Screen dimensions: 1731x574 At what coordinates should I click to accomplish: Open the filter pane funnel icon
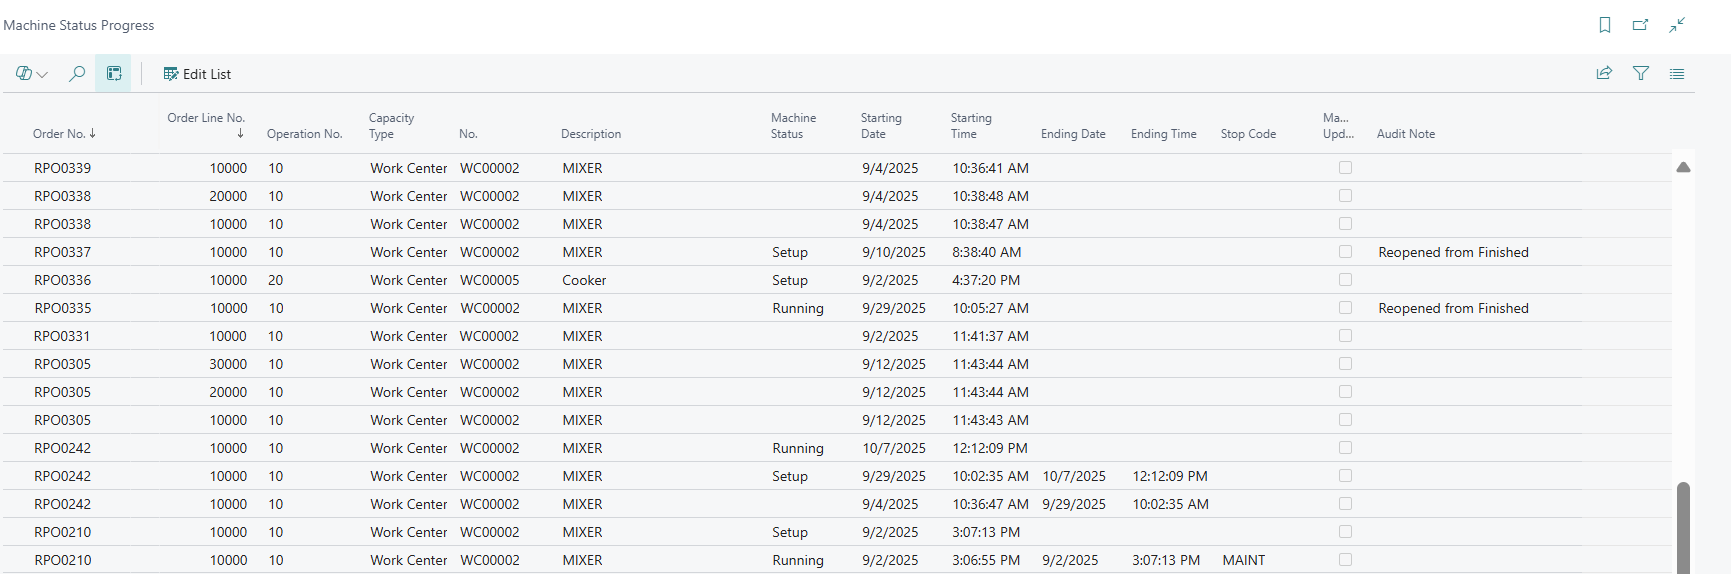[x=1641, y=73]
